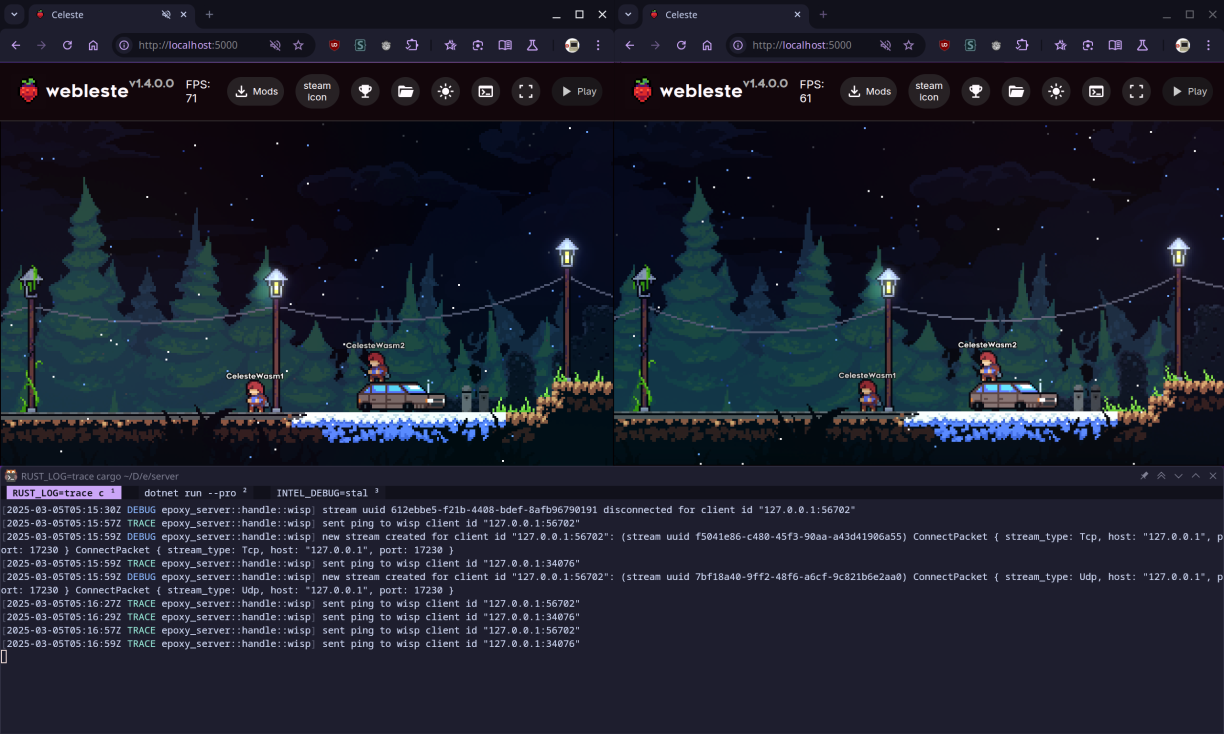This screenshot has height=734, width=1224.
Task: Click the single chevron up icon in terminal title bar
Action: 1195,476
